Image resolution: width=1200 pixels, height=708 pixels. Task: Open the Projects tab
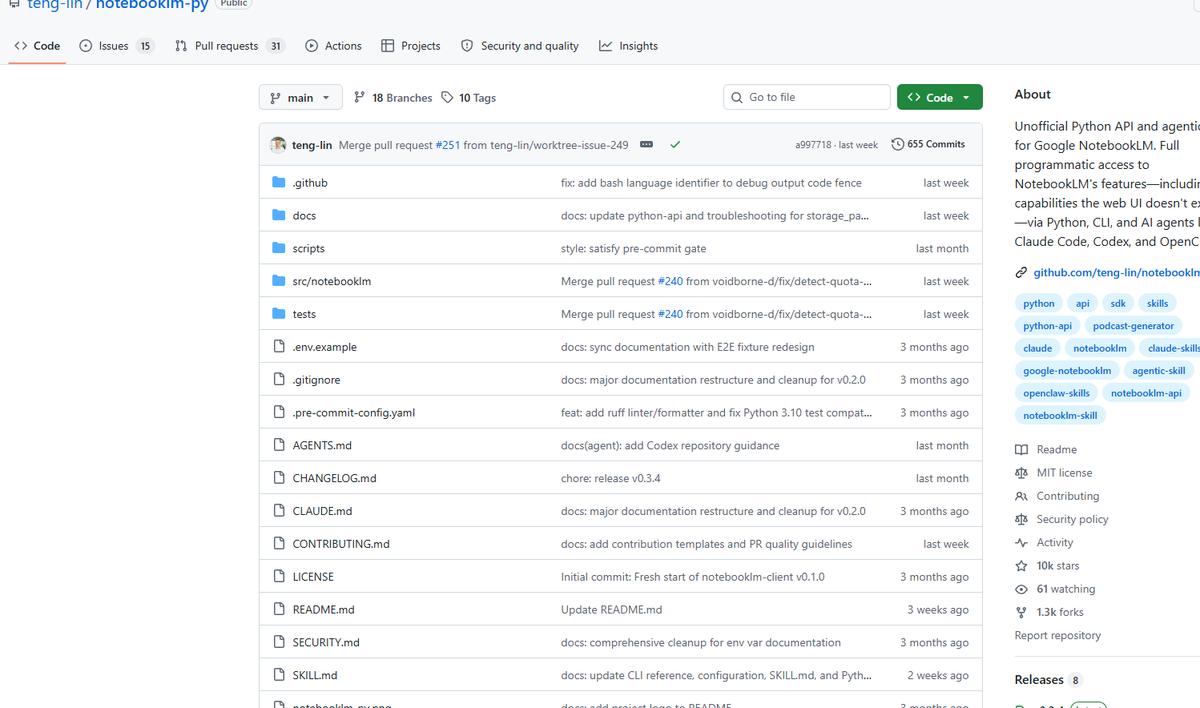click(410, 46)
